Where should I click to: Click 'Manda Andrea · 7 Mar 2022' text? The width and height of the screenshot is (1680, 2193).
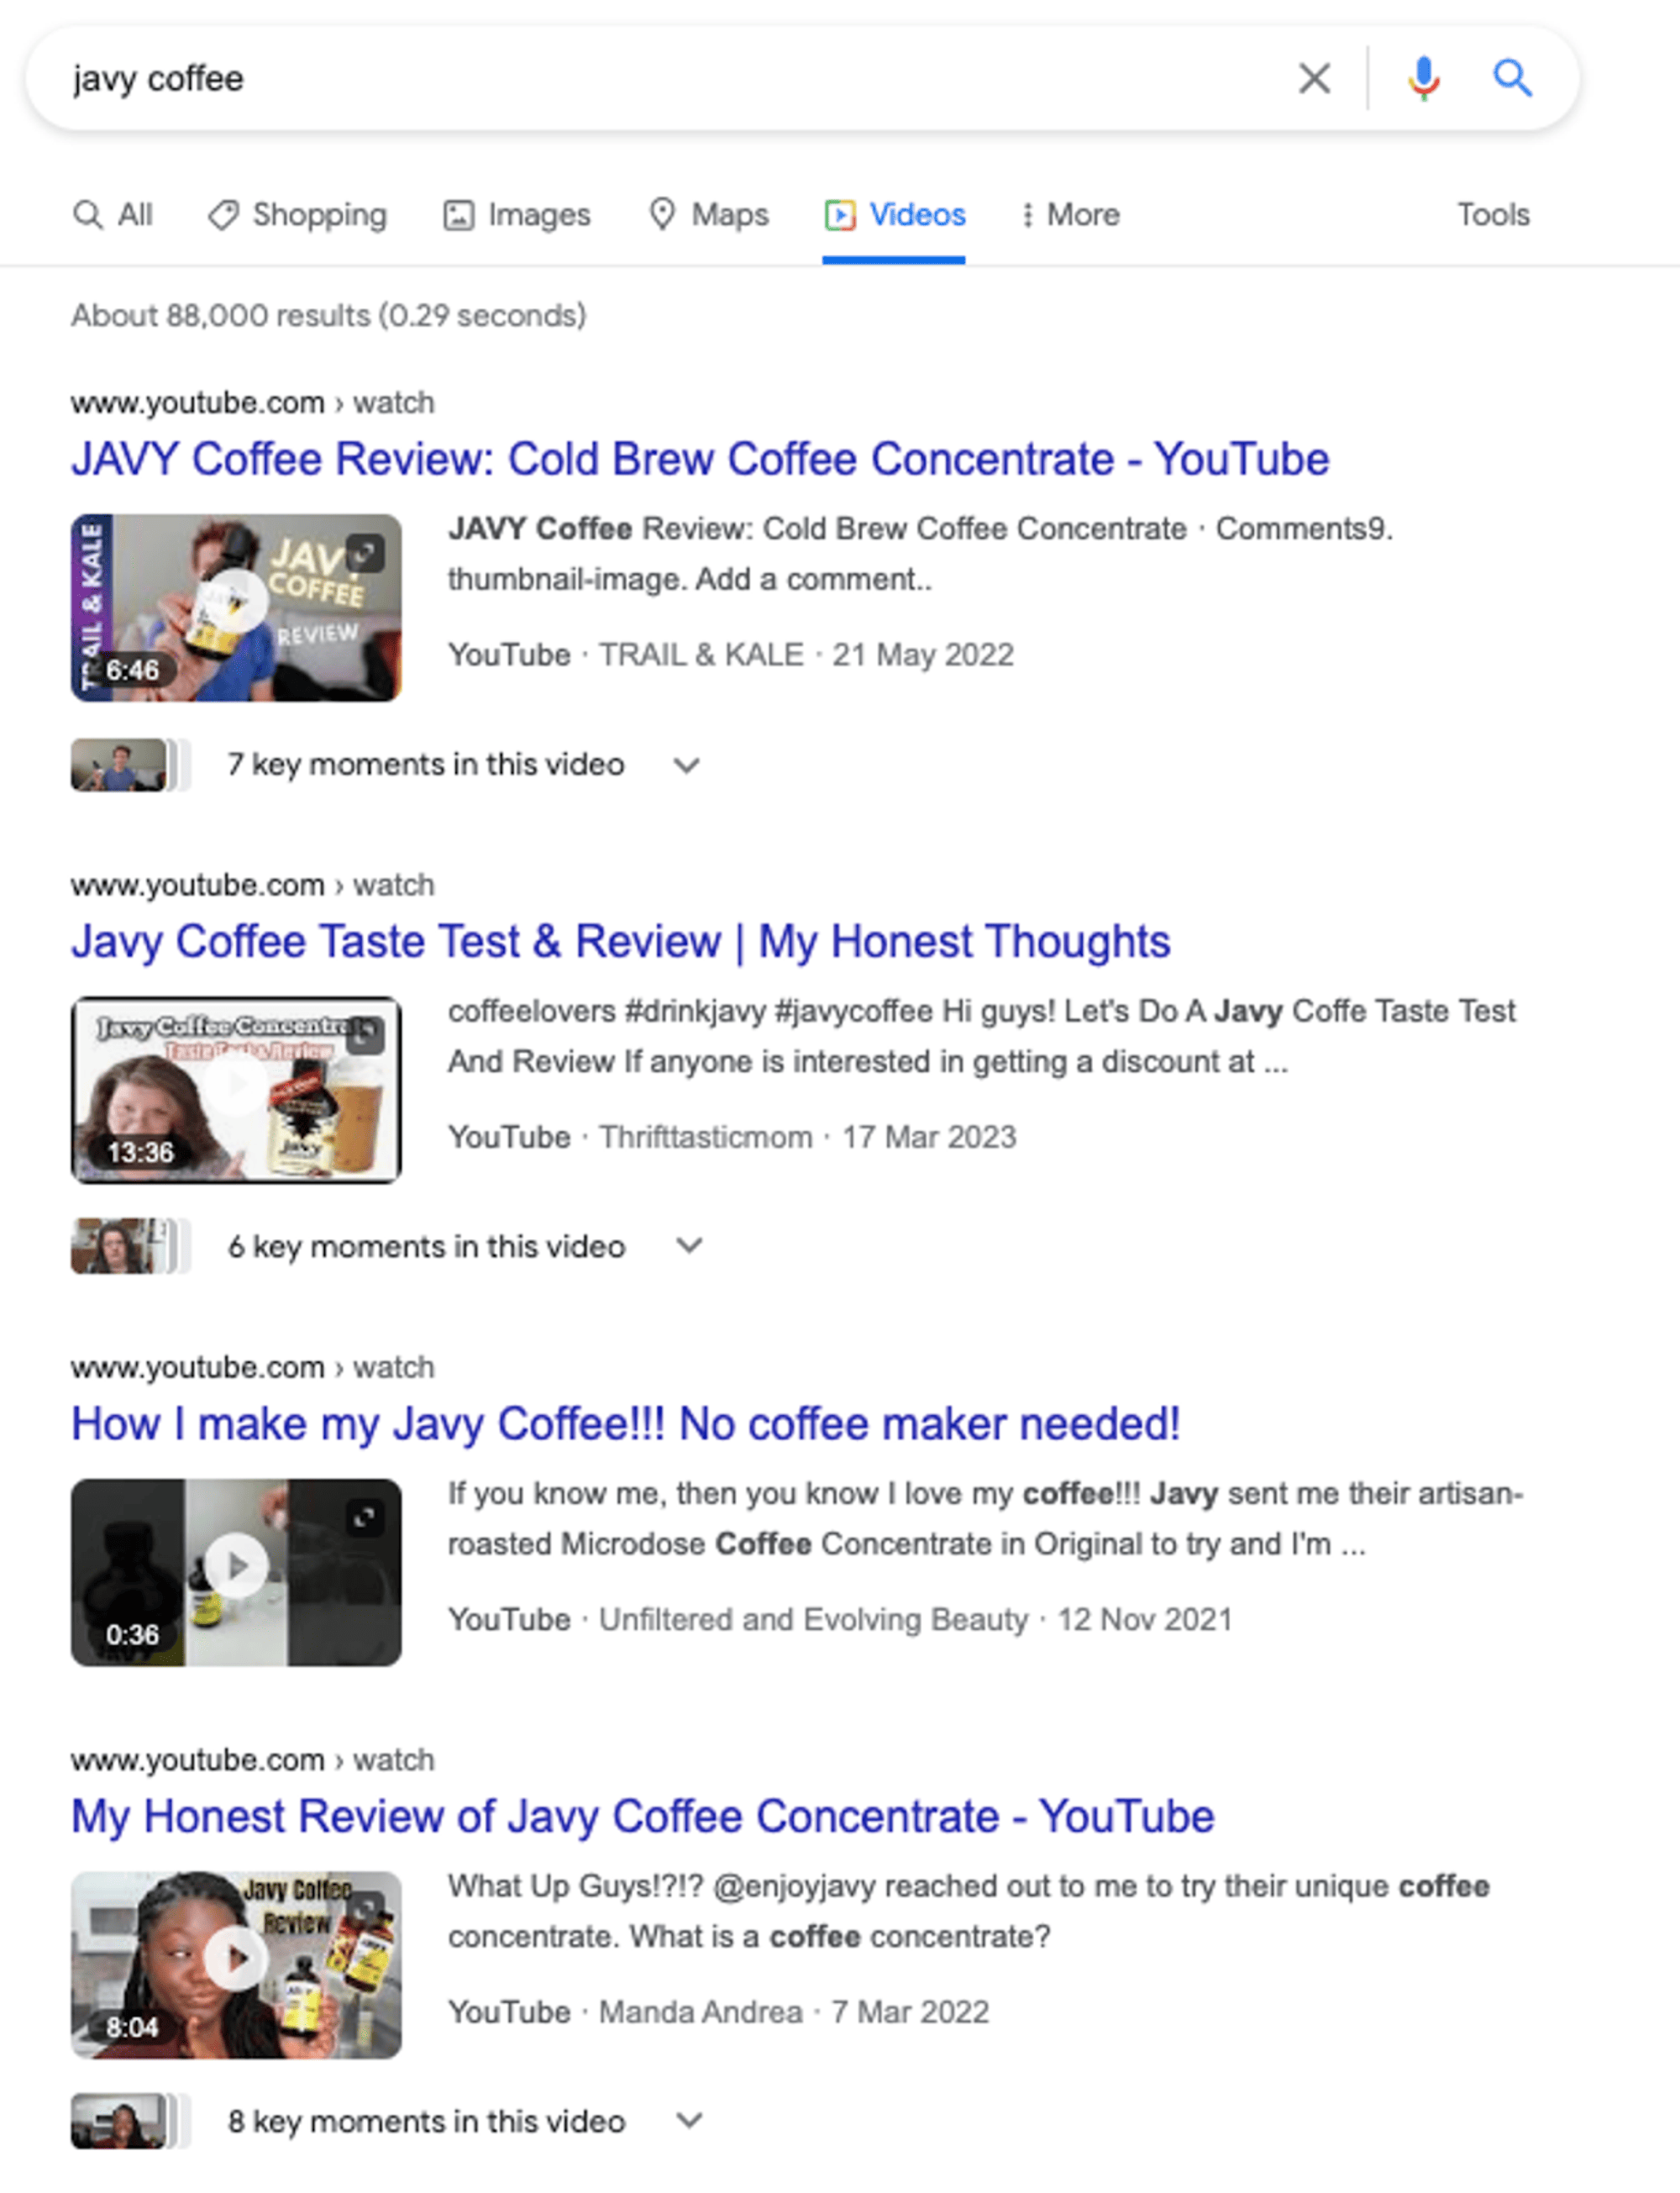point(794,2012)
